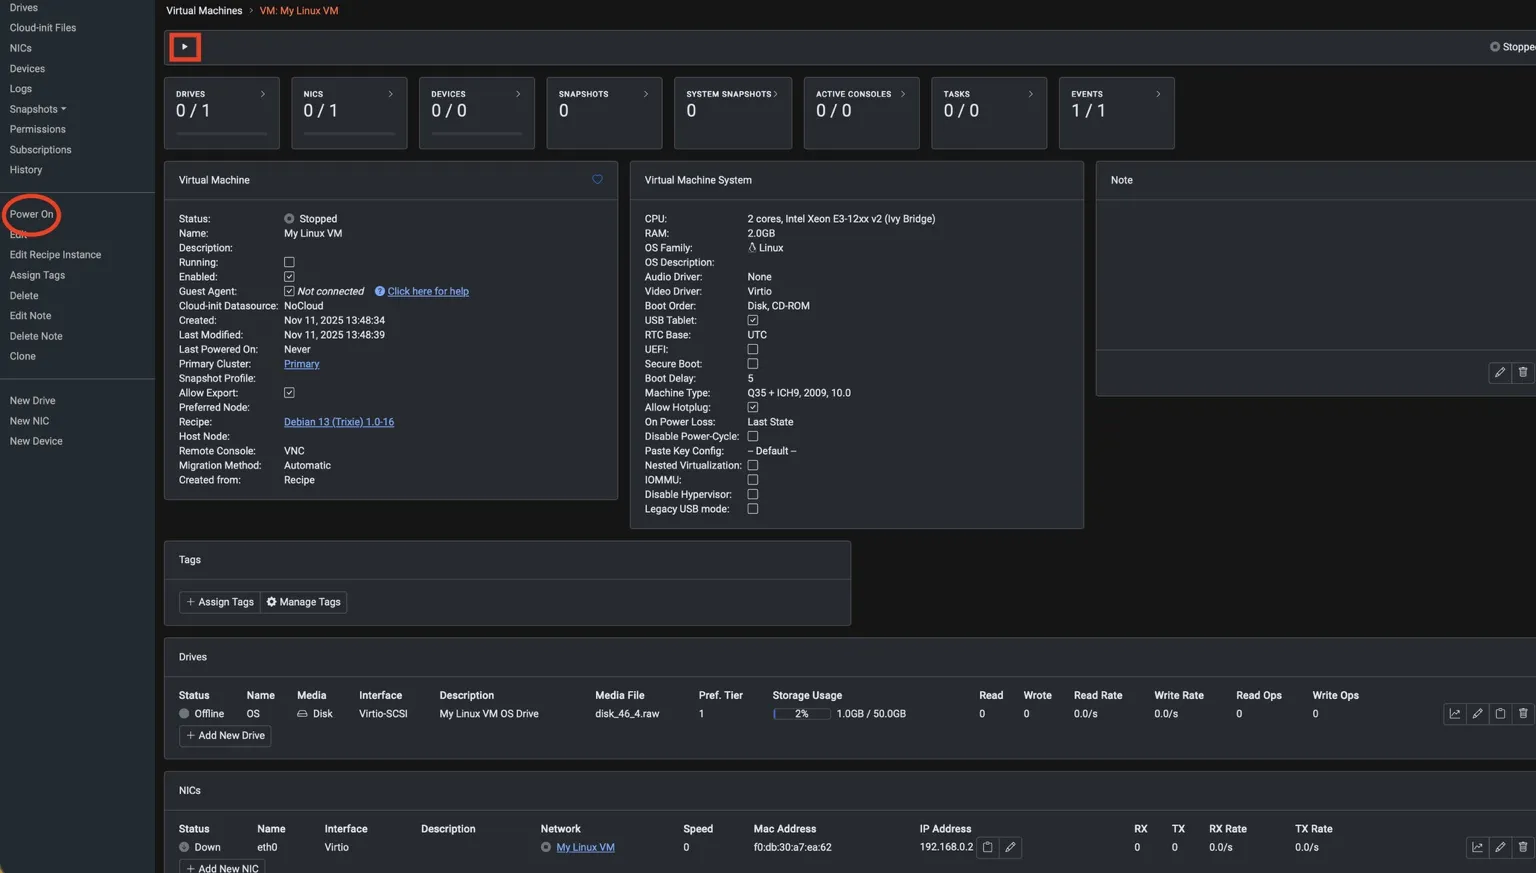Open Permissions from the sidebar
Viewport: 1536px width, 873px height.
(38, 129)
